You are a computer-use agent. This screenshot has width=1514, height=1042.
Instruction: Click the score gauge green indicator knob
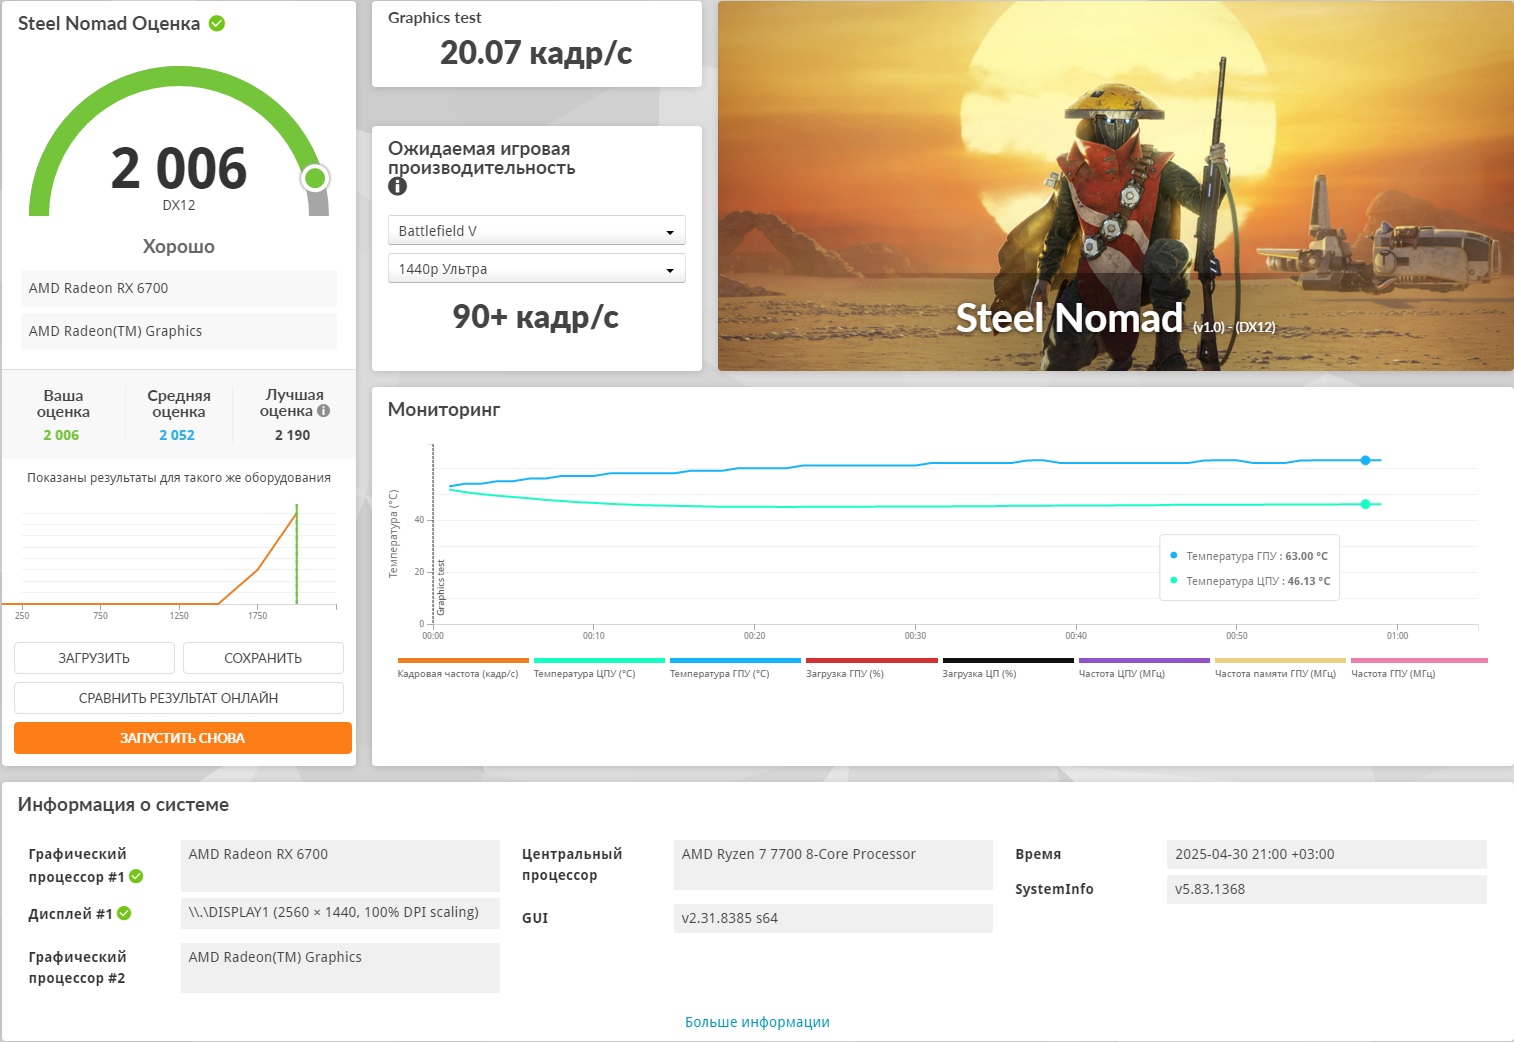pos(315,178)
